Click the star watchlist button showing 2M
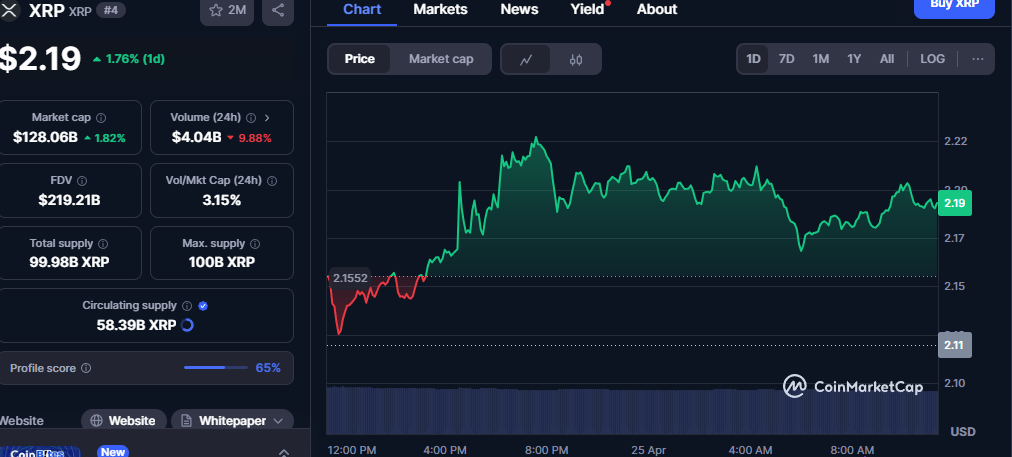 (x=227, y=10)
